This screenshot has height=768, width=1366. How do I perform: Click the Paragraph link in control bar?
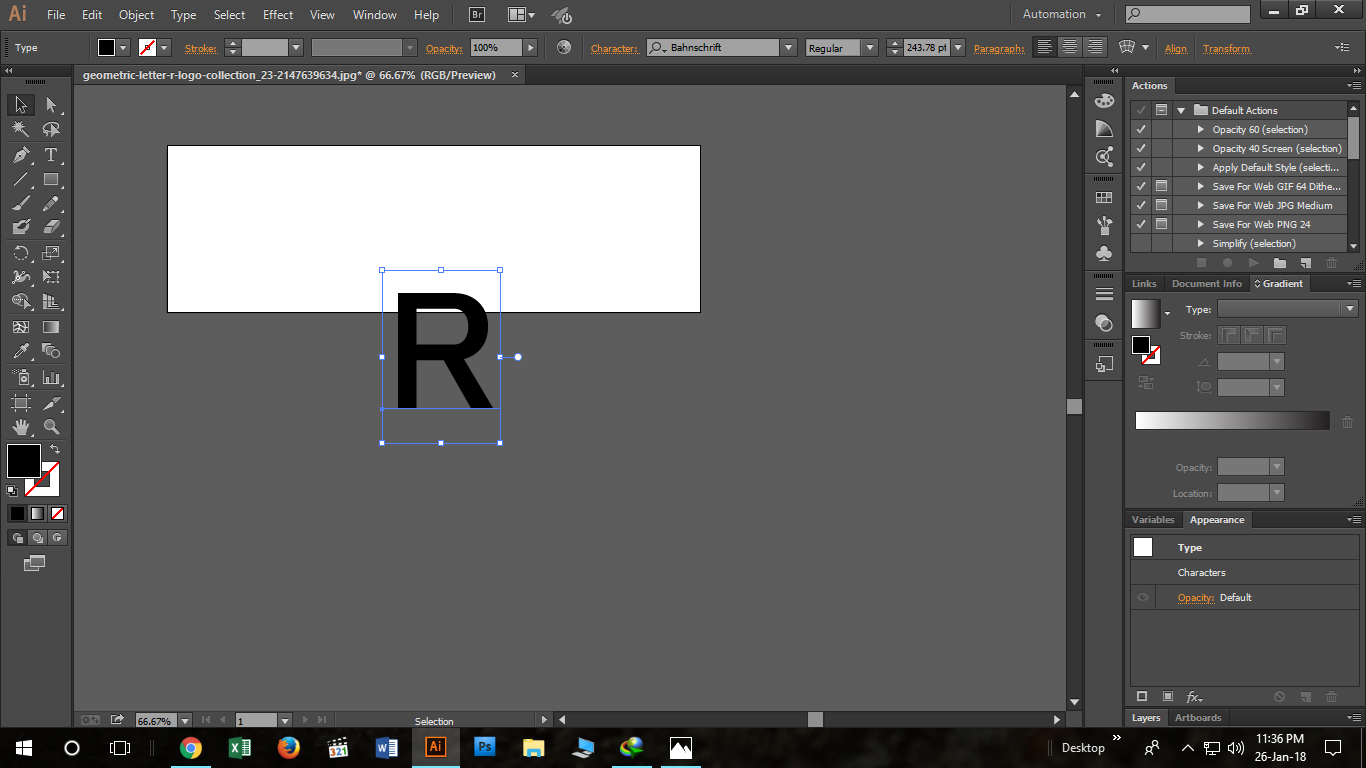click(999, 48)
